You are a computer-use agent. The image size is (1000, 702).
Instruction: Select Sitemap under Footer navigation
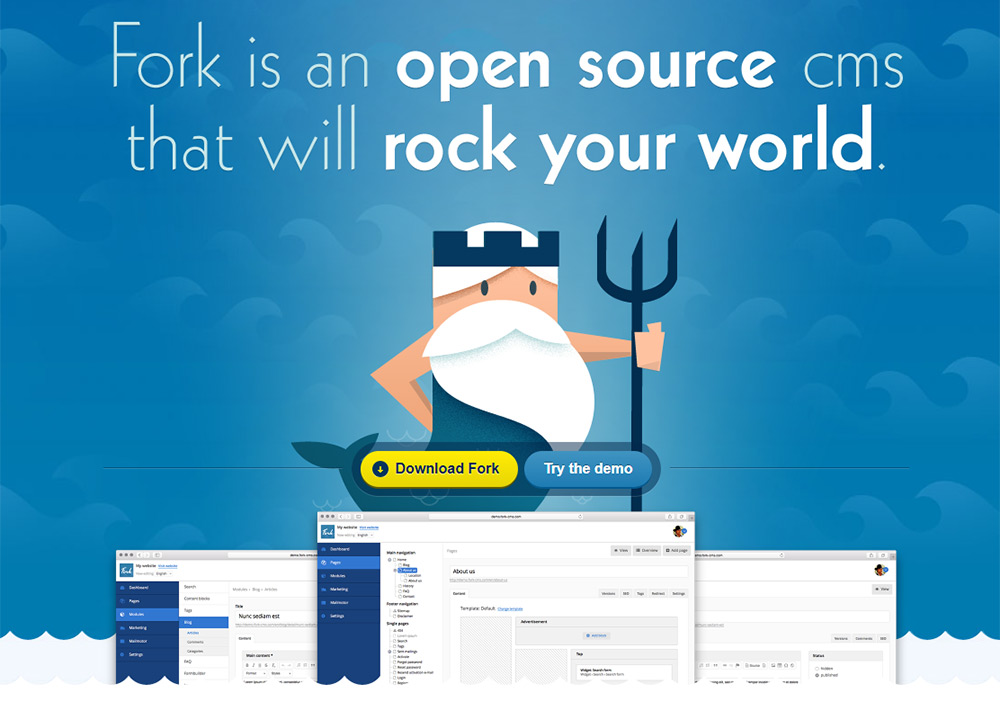click(x=403, y=611)
